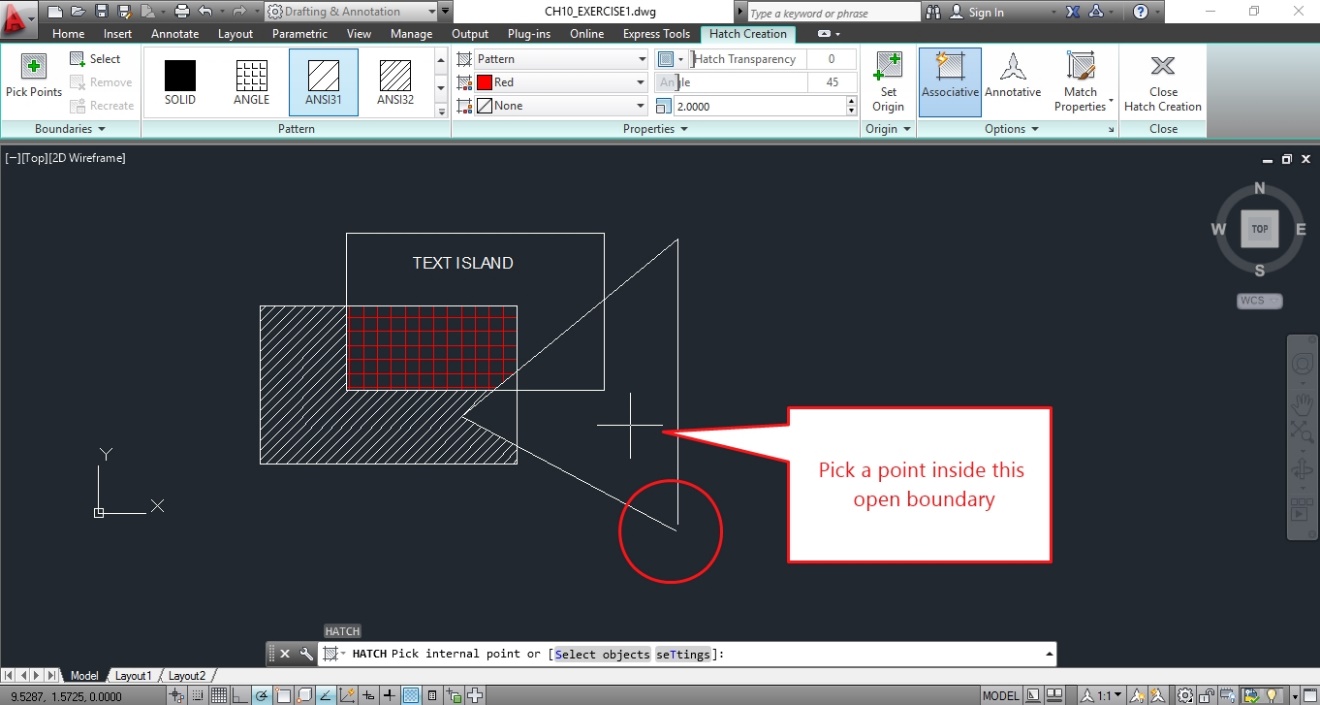
Task: Open the Parametric ribbon tab
Action: [x=299, y=33]
